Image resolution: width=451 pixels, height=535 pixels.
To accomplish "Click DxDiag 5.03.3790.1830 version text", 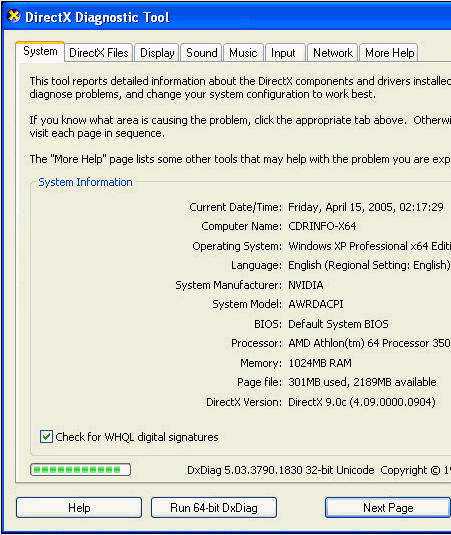I will 280,470.
